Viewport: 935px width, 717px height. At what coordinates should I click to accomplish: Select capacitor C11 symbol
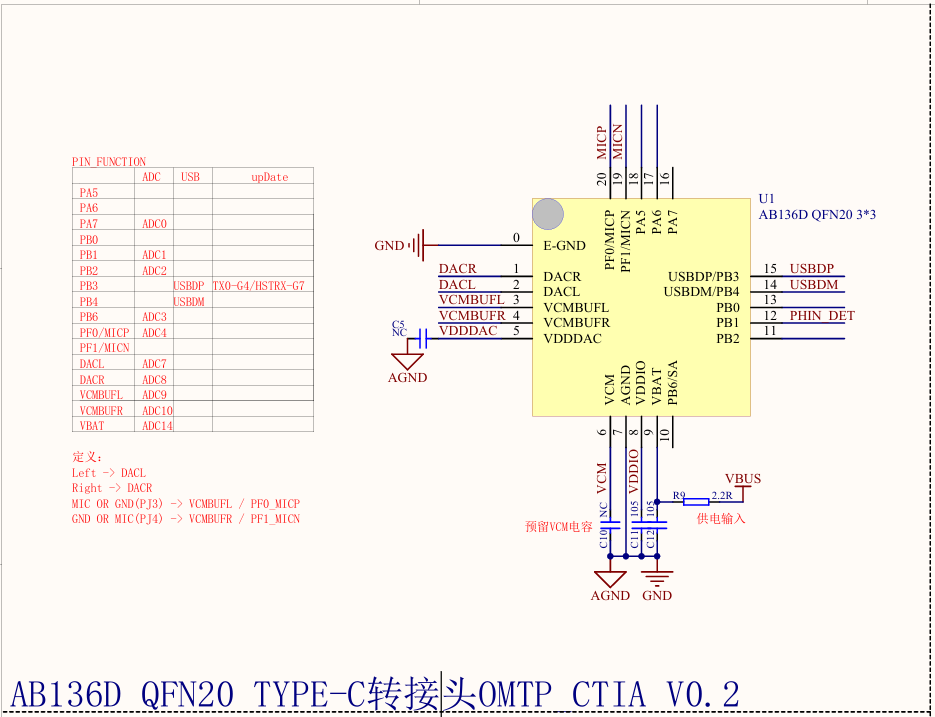[x=641, y=526]
